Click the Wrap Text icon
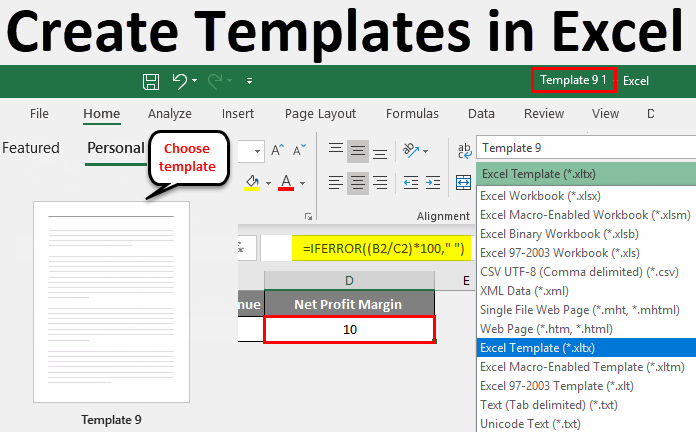 (464, 151)
